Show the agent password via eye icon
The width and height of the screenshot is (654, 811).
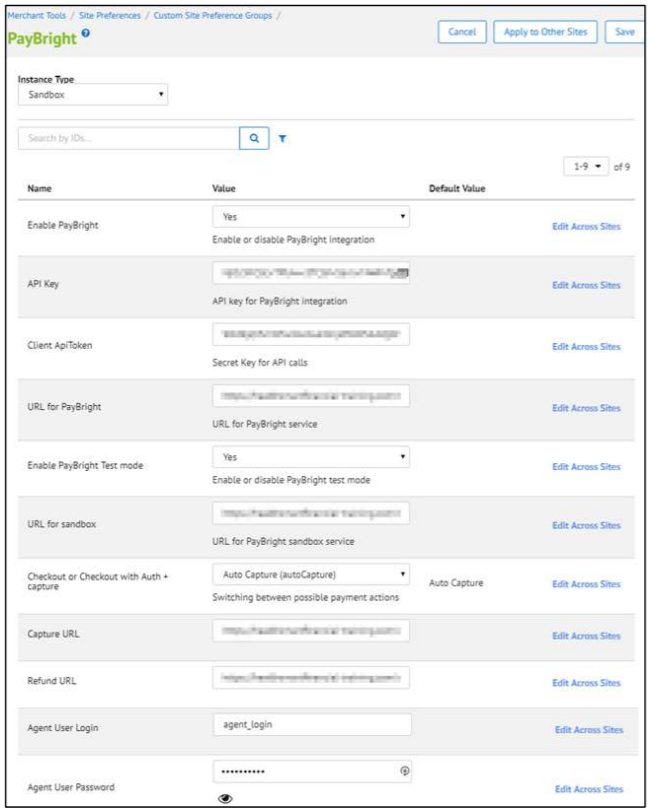(225, 799)
